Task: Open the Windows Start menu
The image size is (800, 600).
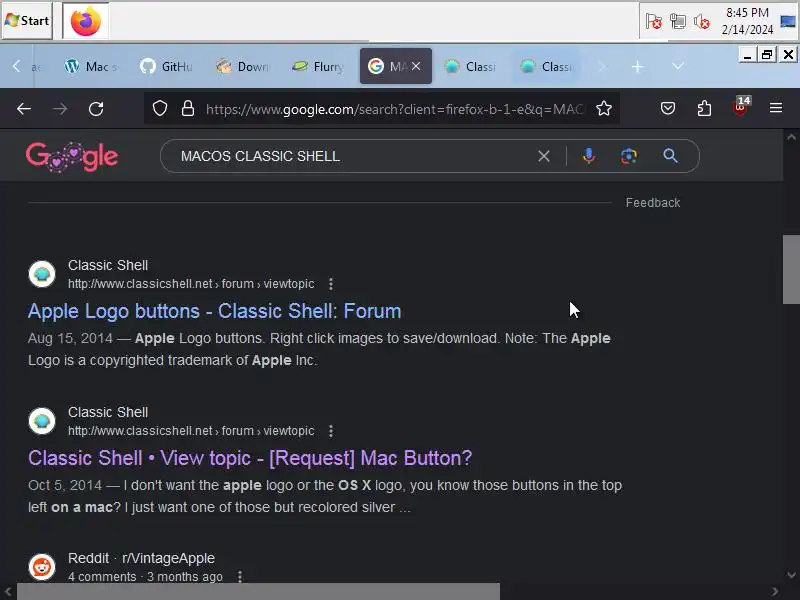Action: (27, 21)
